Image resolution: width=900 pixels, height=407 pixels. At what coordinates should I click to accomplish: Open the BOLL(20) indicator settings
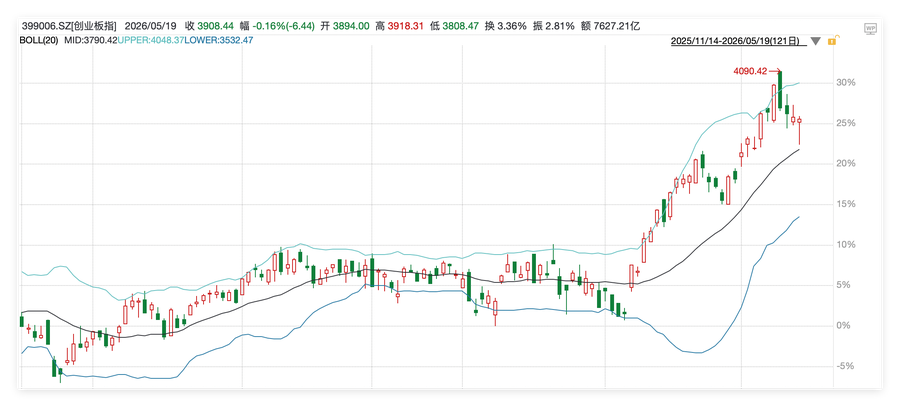click(38, 40)
